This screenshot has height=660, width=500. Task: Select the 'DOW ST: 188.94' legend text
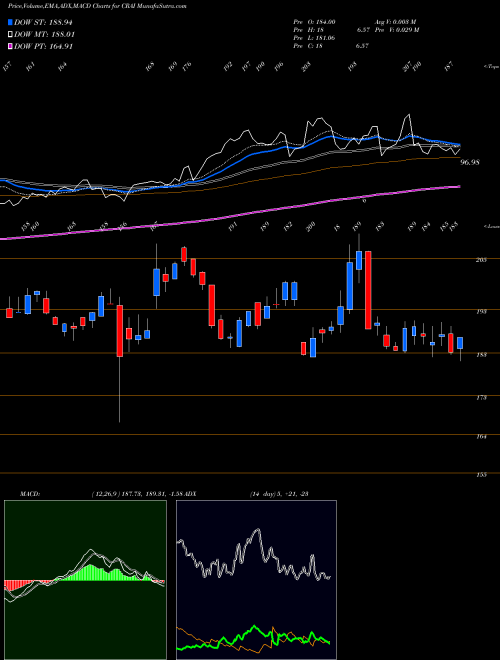pyautogui.click(x=43, y=23)
